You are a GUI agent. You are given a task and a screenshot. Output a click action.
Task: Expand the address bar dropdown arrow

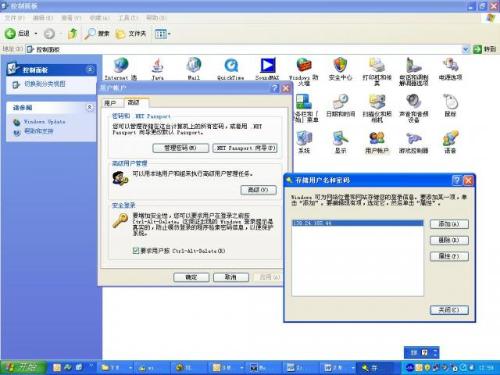466,49
